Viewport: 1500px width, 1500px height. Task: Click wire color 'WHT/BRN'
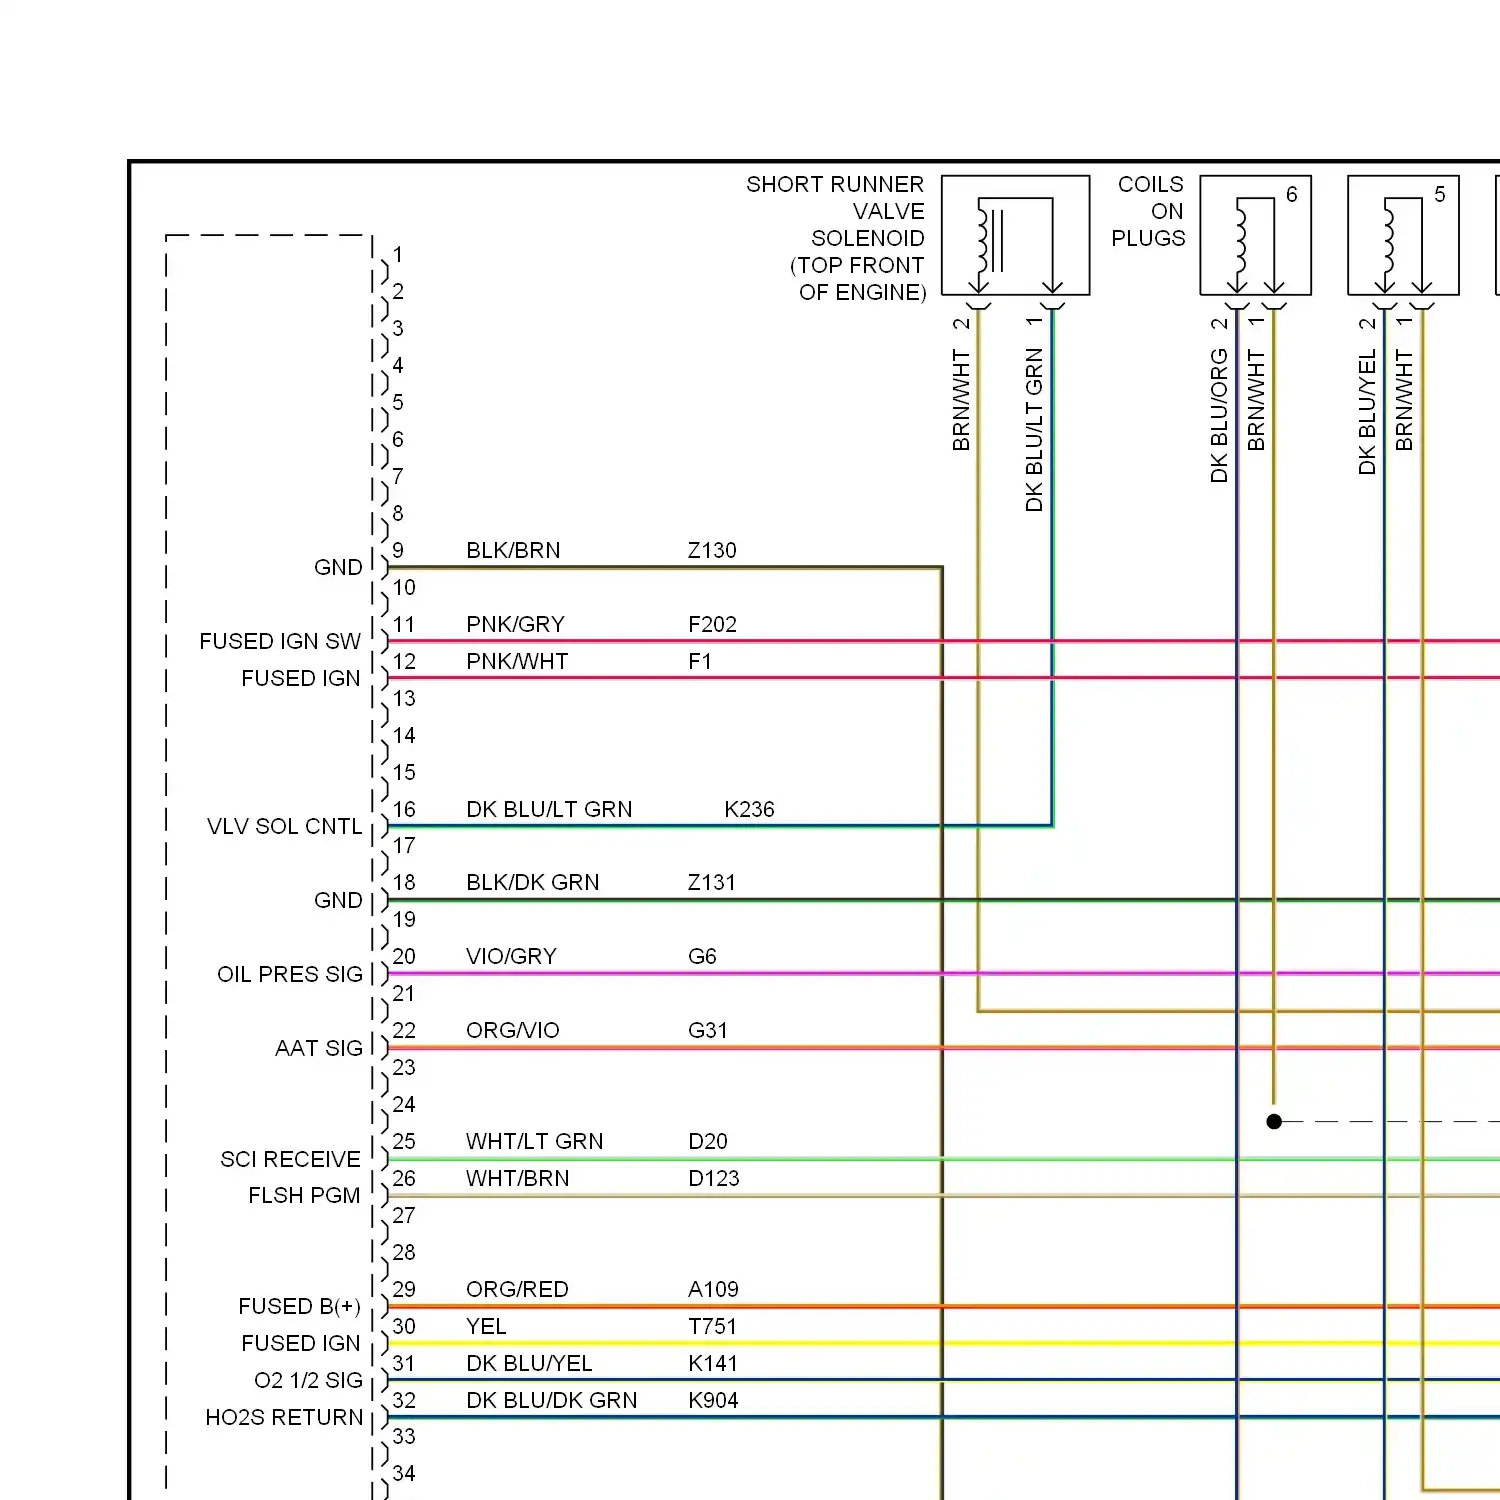tap(518, 1178)
